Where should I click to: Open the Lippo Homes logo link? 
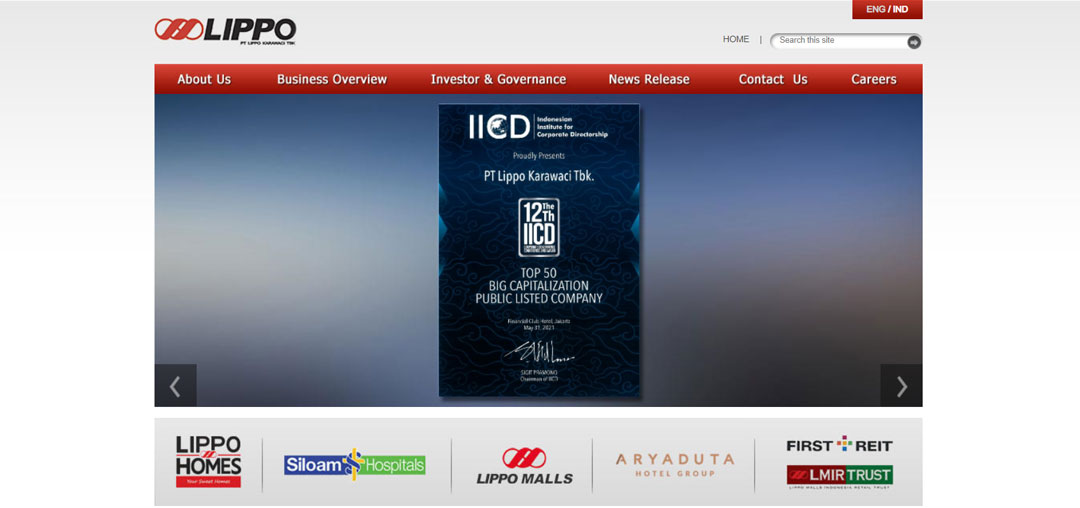[208, 461]
